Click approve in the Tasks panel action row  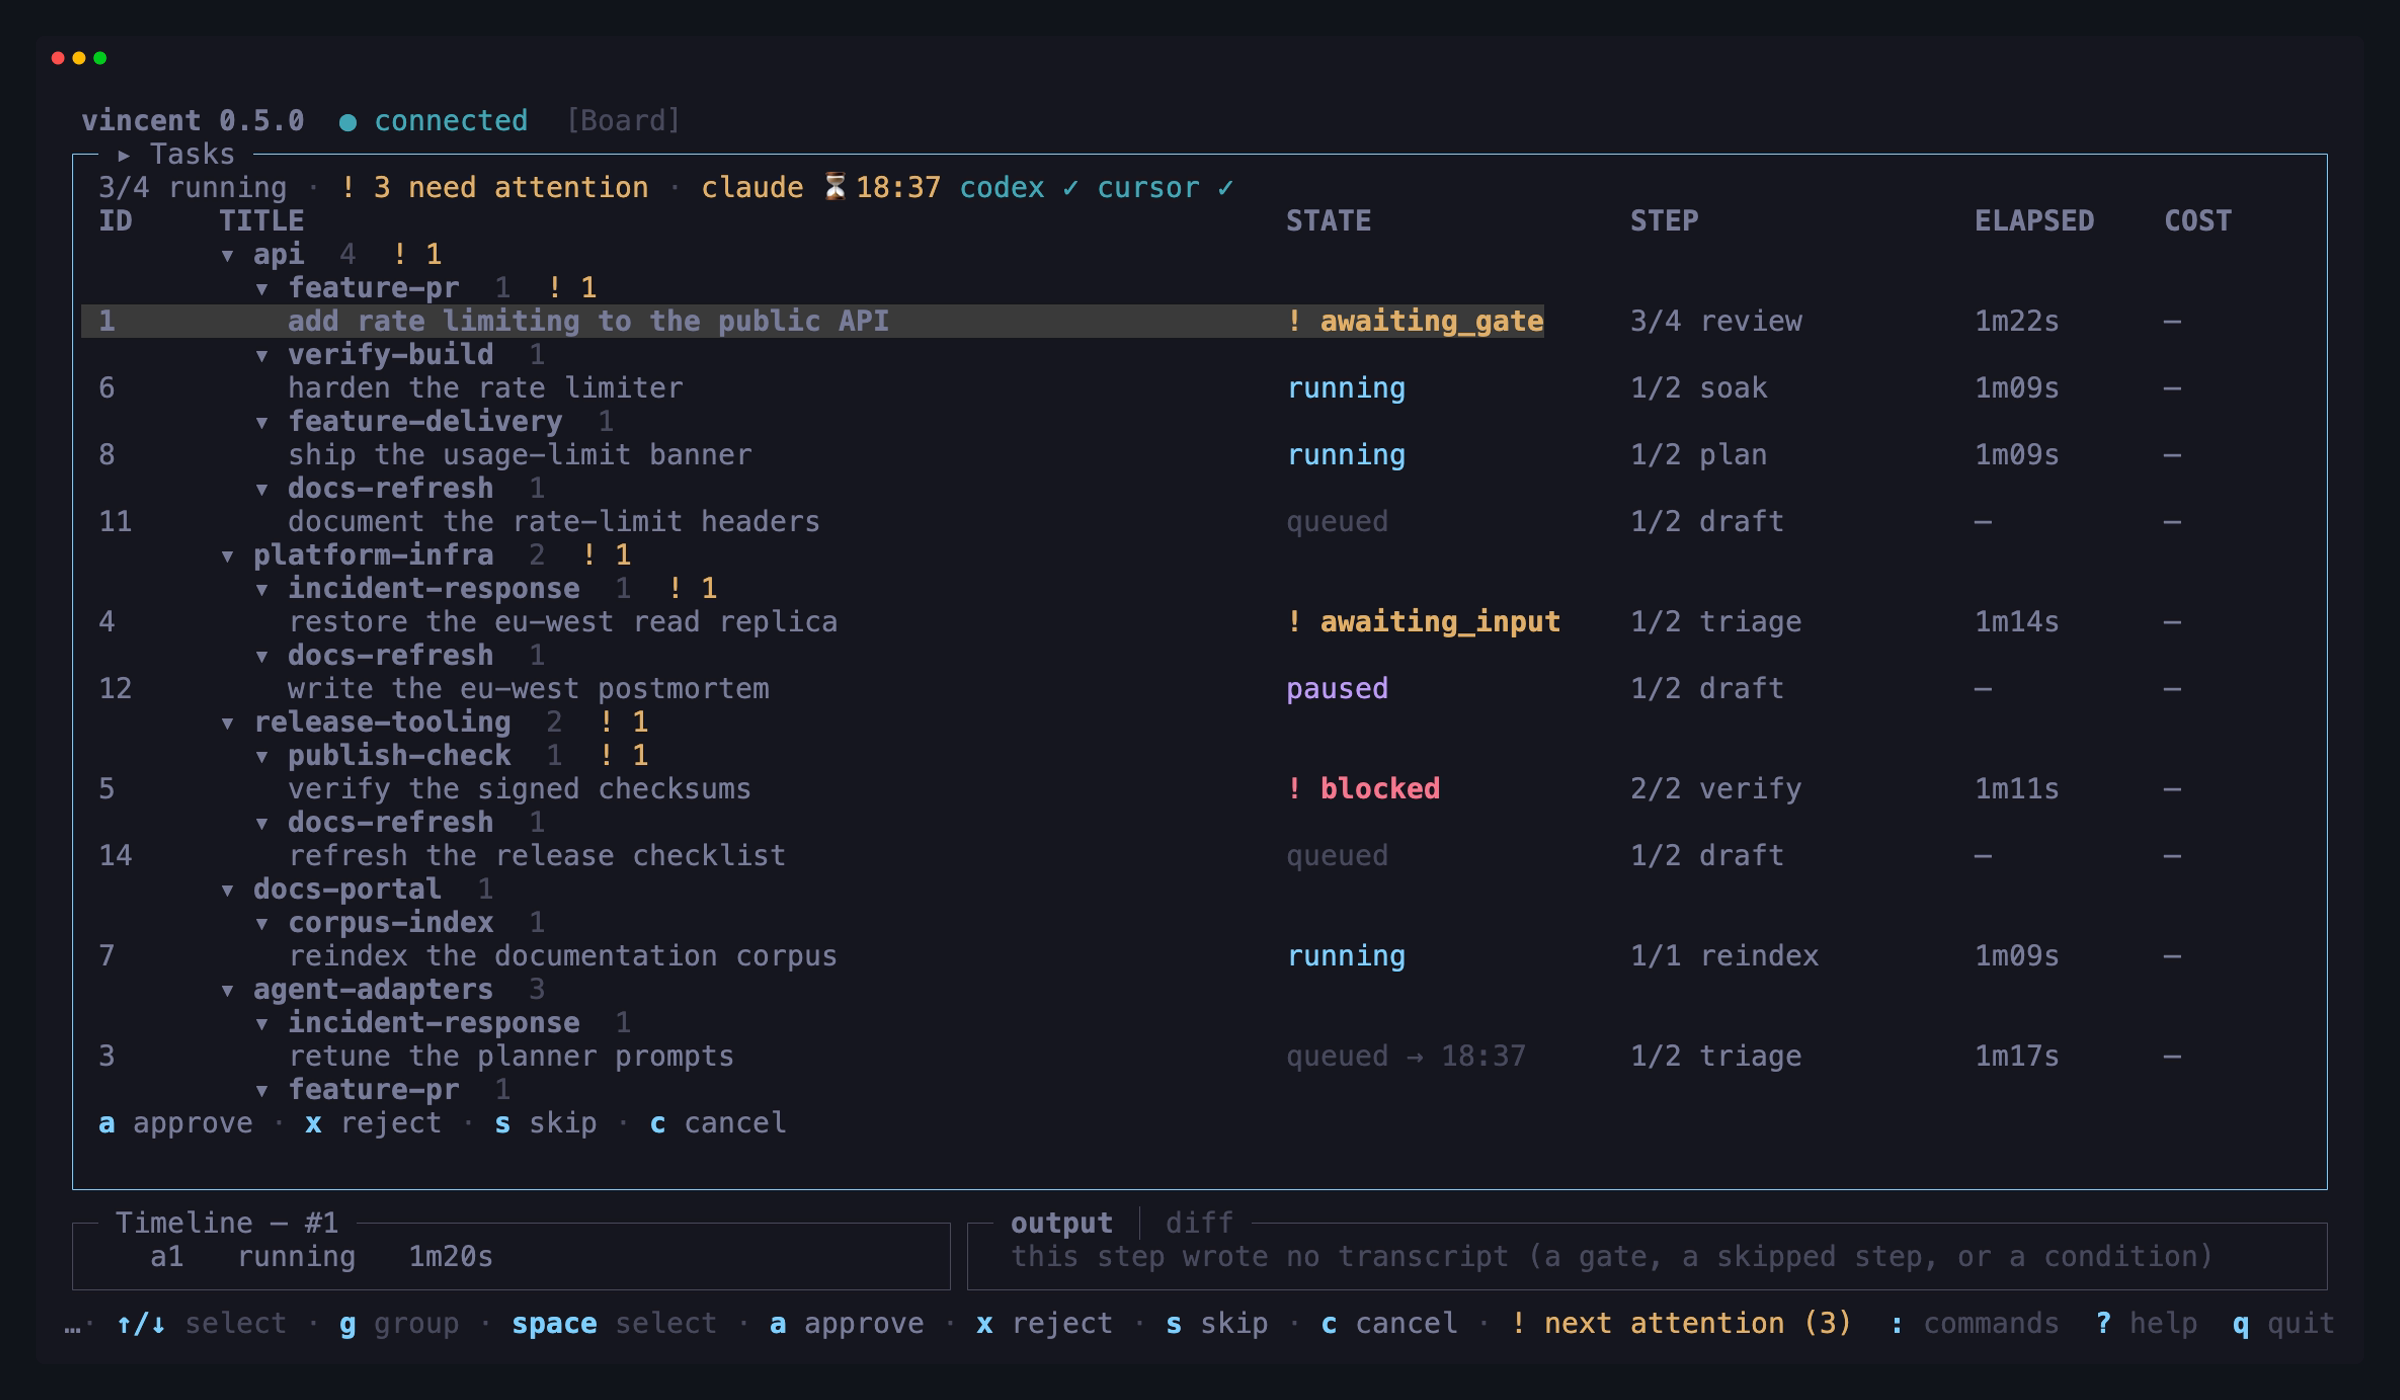pos(176,1123)
